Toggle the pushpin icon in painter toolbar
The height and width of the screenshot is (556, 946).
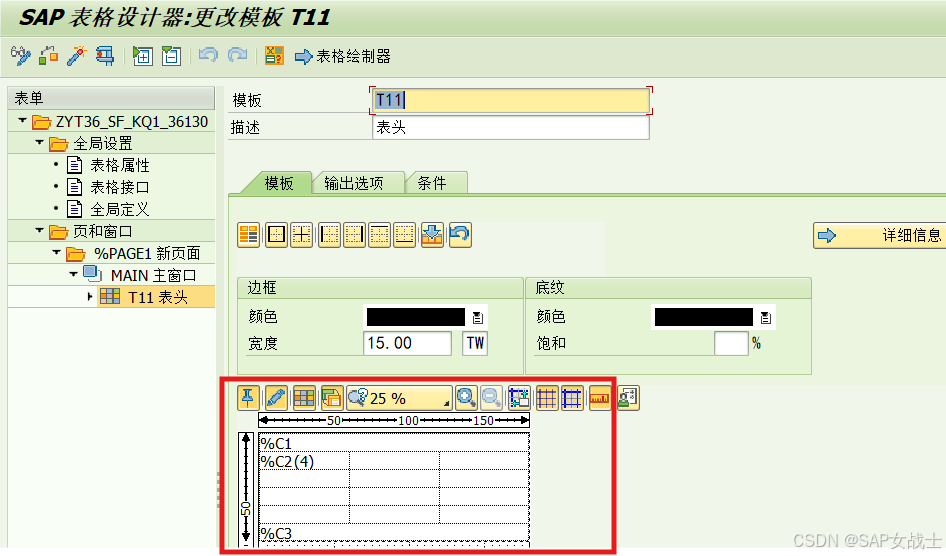(248, 398)
